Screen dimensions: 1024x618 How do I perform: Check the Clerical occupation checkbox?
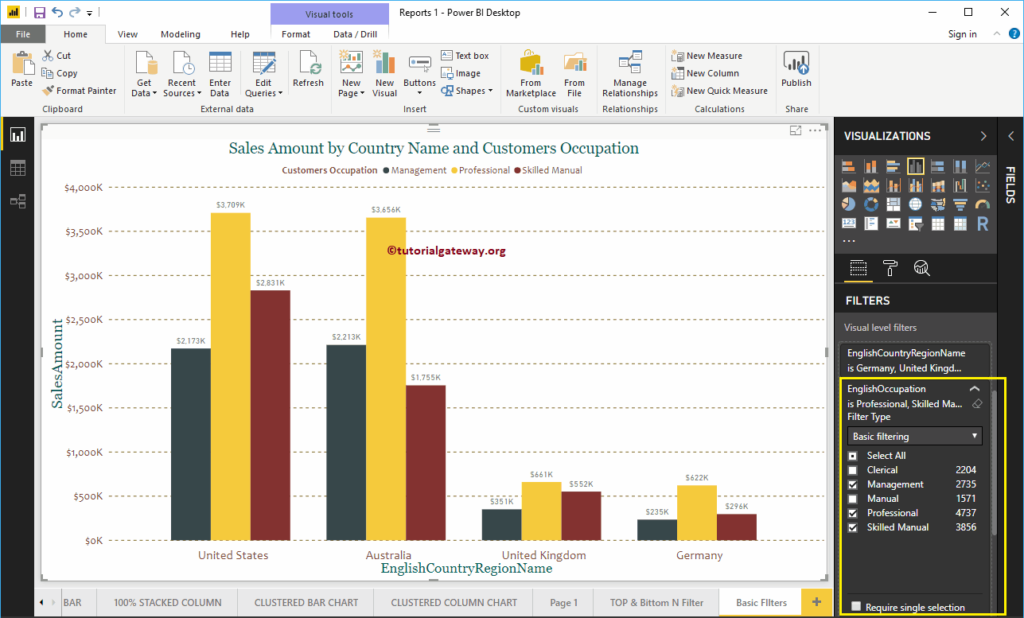(x=852, y=470)
